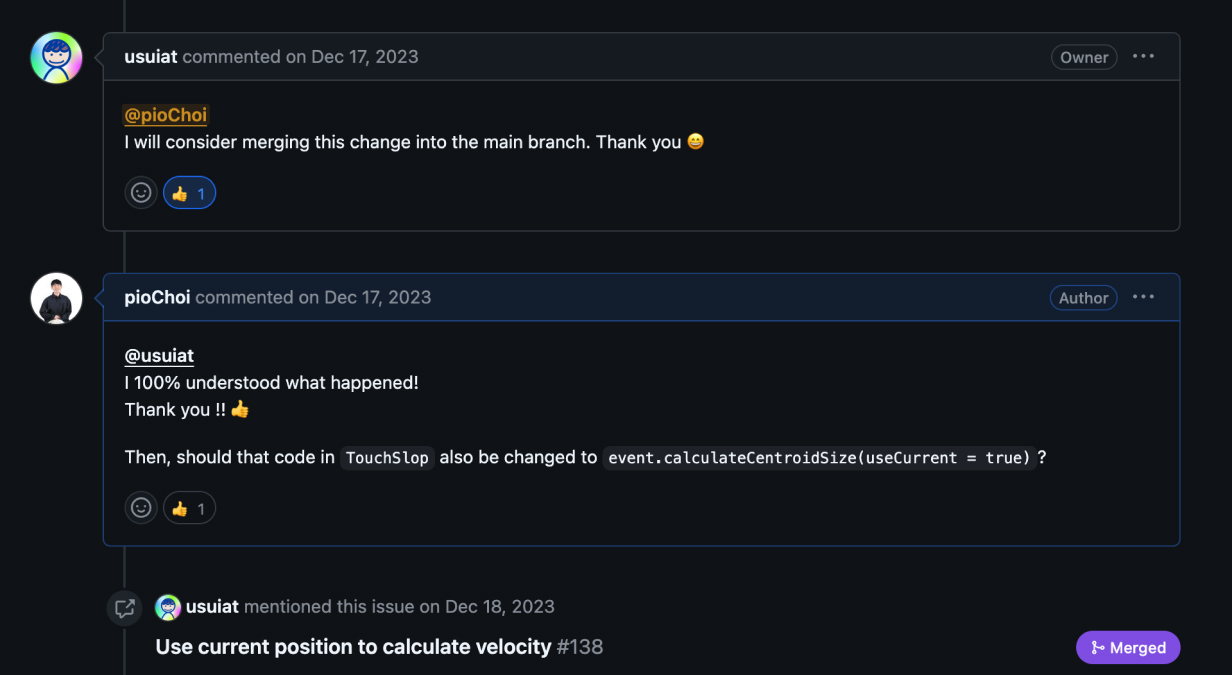Click the cross-reference timeline icon

point(125,607)
